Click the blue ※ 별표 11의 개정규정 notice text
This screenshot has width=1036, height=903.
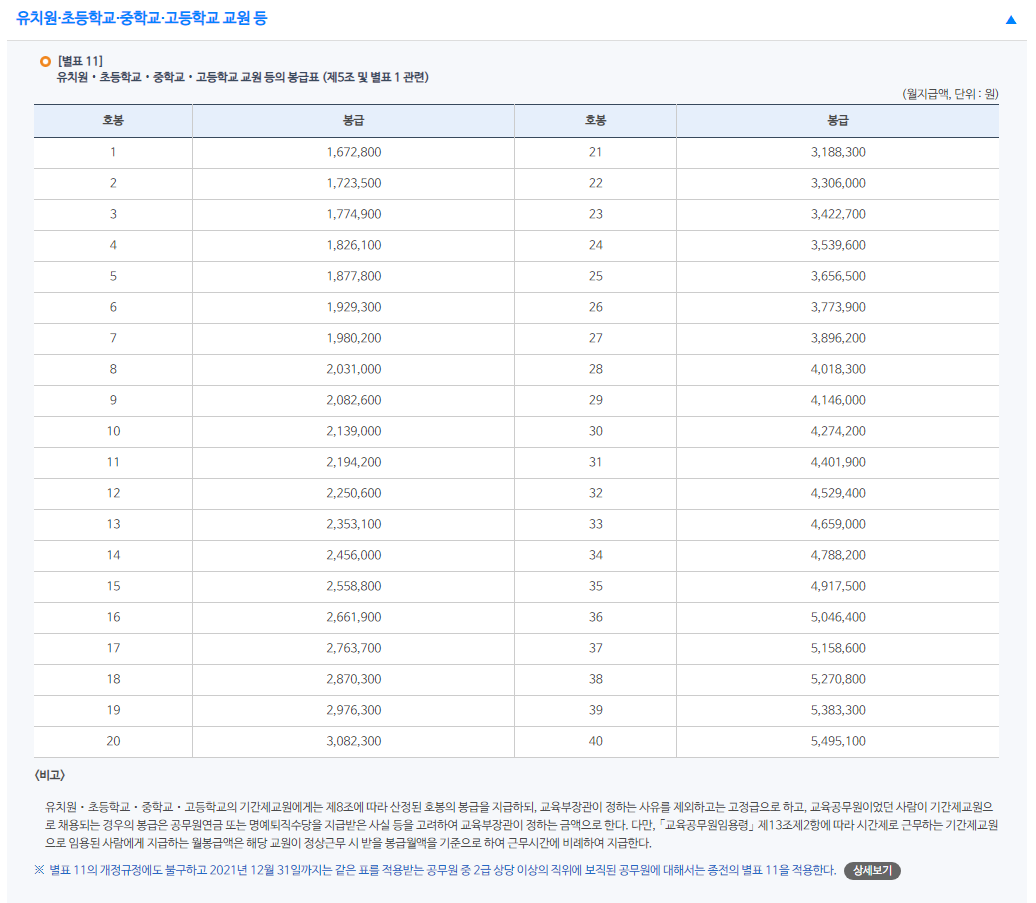(435, 871)
